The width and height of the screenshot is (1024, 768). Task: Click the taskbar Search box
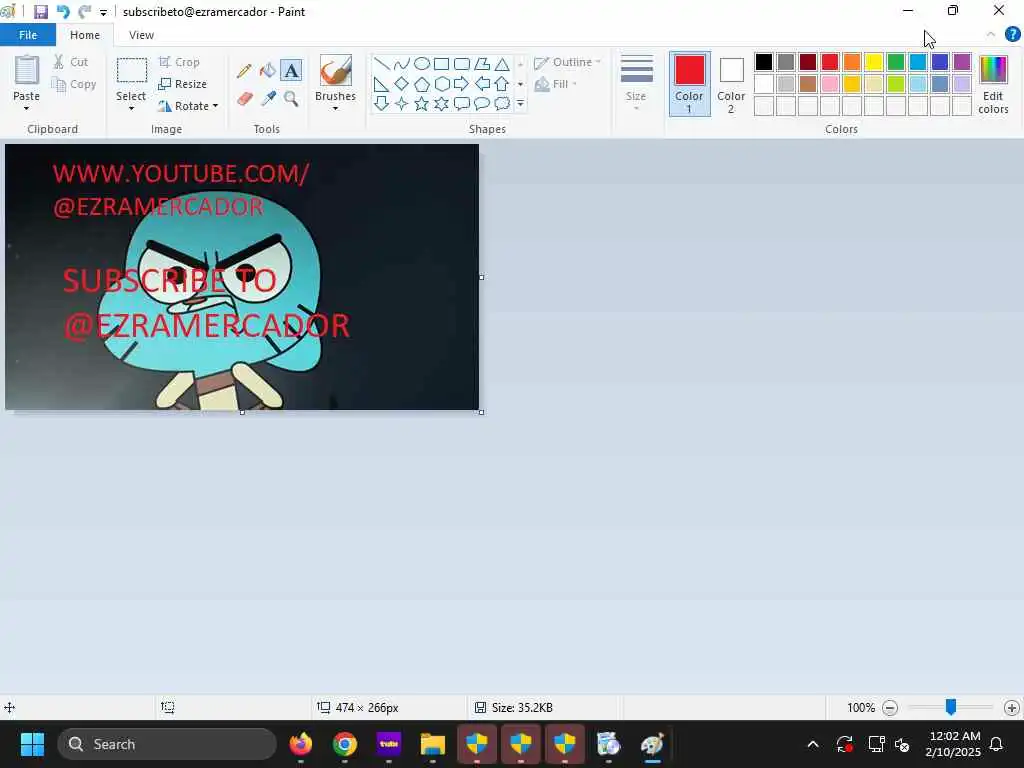(x=167, y=744)
